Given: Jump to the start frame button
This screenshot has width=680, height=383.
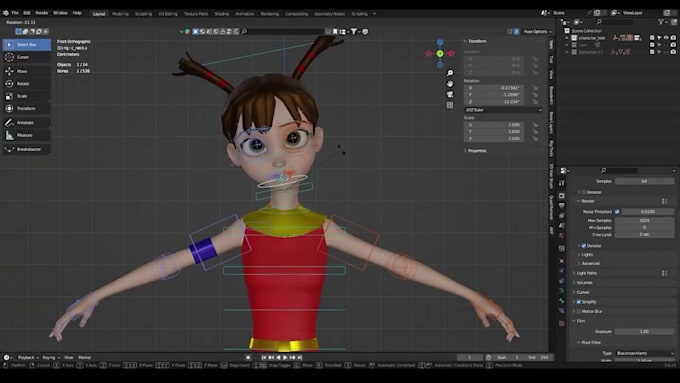Looking at the screenshot, I should (264, 357).
